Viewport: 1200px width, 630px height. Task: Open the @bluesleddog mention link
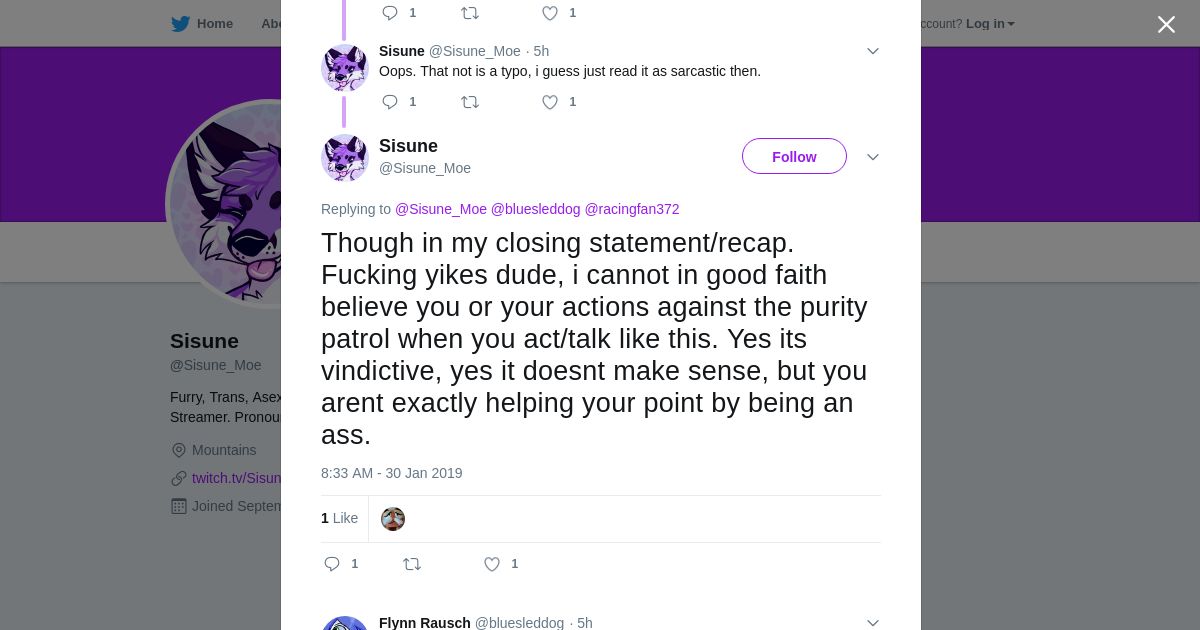[x=535, y=209]
